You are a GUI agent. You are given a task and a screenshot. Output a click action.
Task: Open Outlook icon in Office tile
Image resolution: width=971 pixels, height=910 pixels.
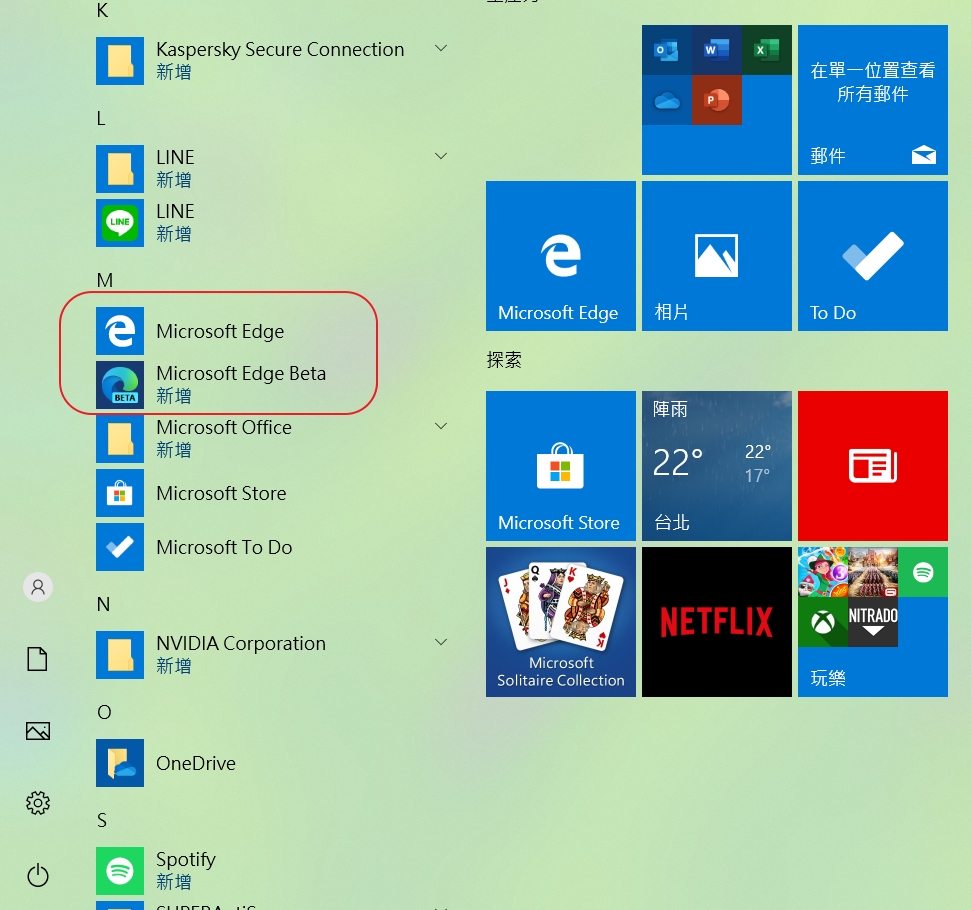[666, 50]
